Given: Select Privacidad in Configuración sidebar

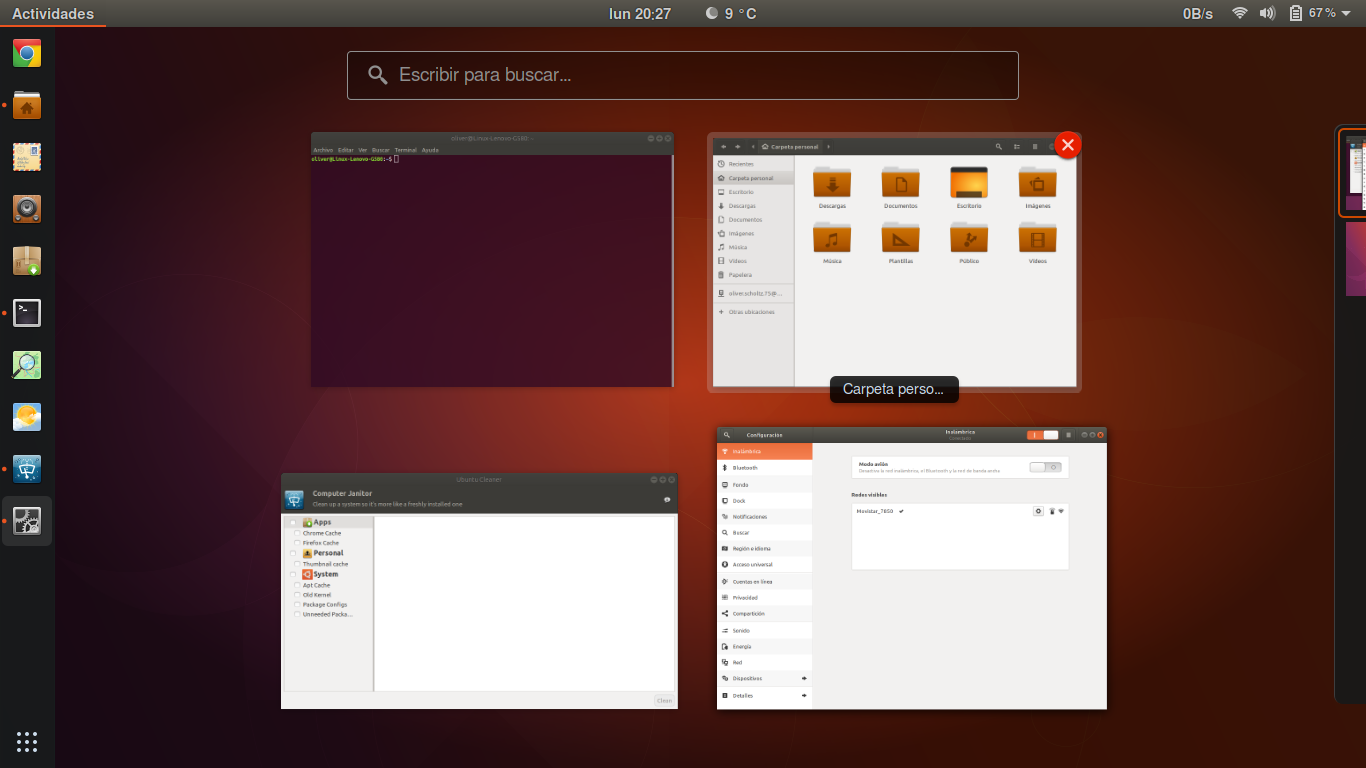Looking at the screenshot, I should 764,597.
